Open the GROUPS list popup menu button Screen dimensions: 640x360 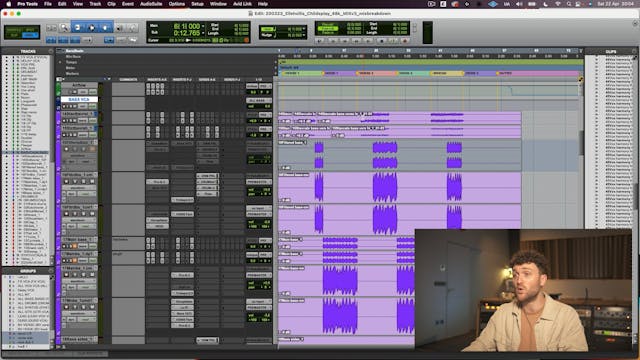(x=51, y=271)
